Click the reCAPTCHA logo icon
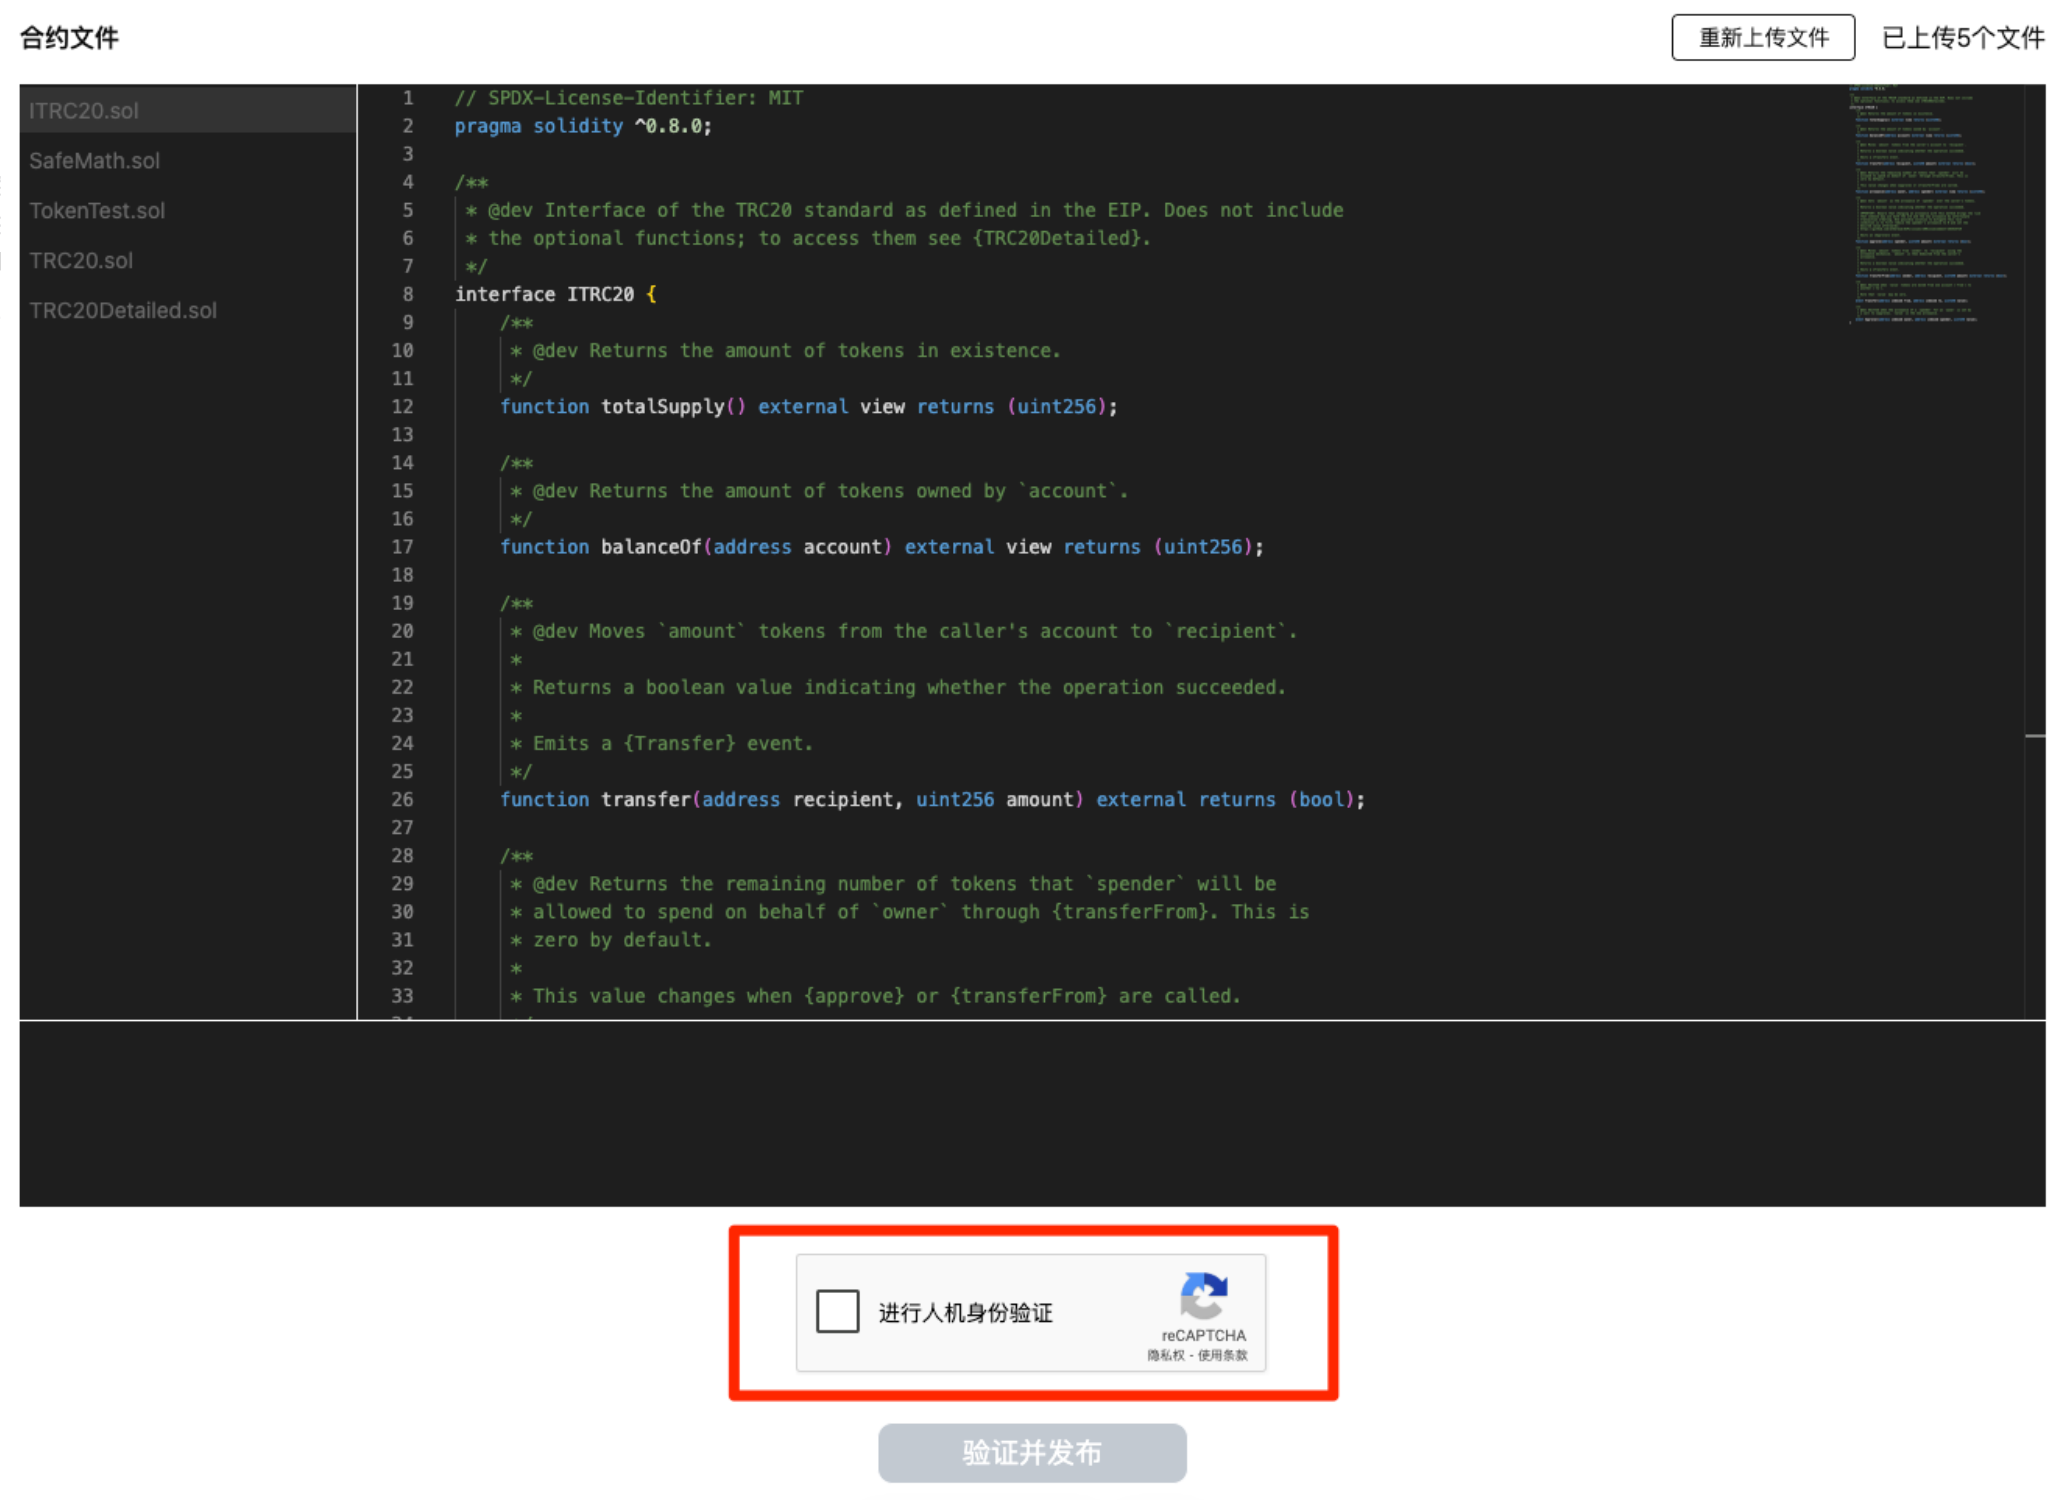 point(1203,1295)
